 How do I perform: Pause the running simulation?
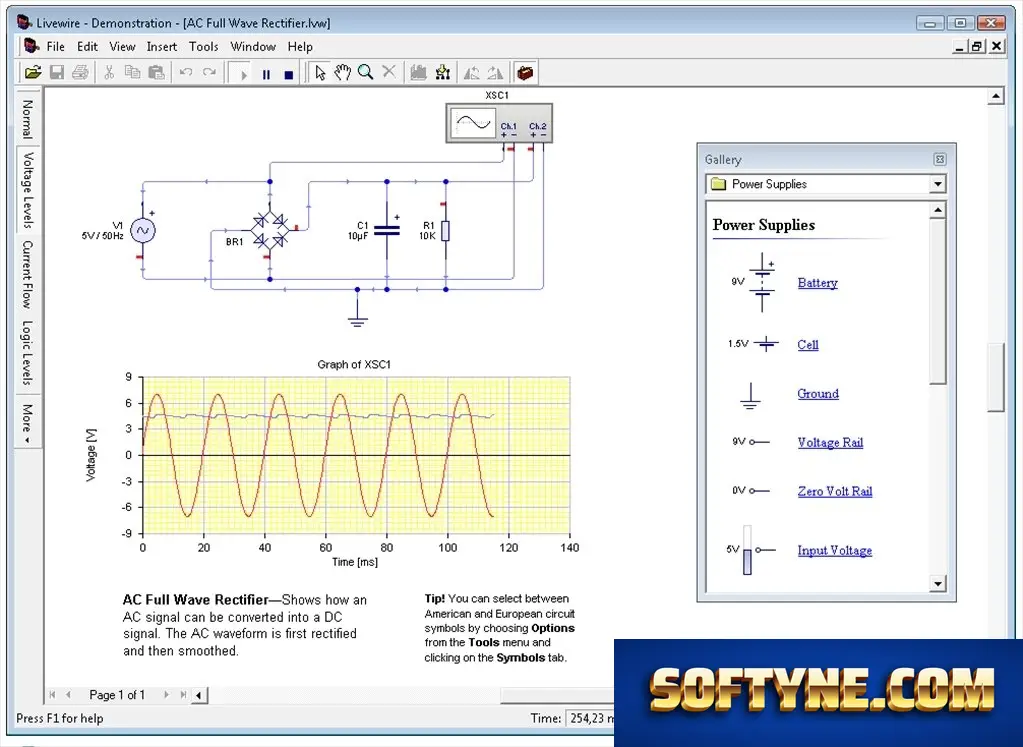(266, 74)
